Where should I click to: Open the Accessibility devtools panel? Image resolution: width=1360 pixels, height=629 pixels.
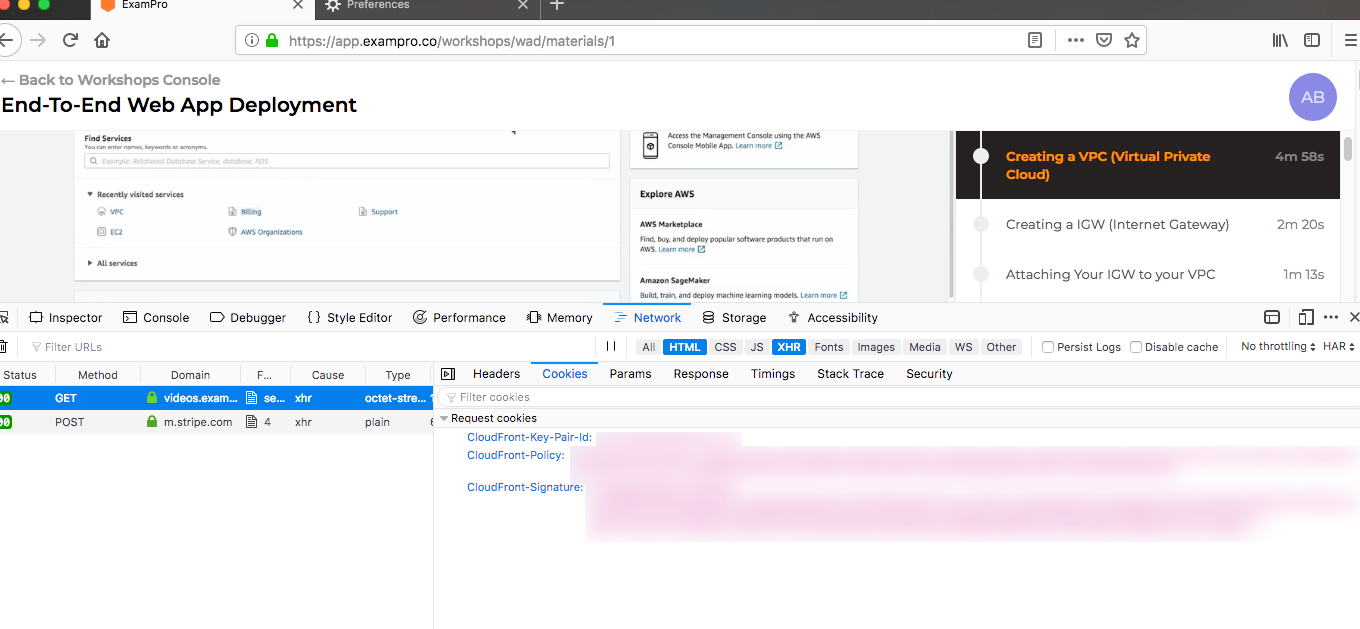point(833,317)
